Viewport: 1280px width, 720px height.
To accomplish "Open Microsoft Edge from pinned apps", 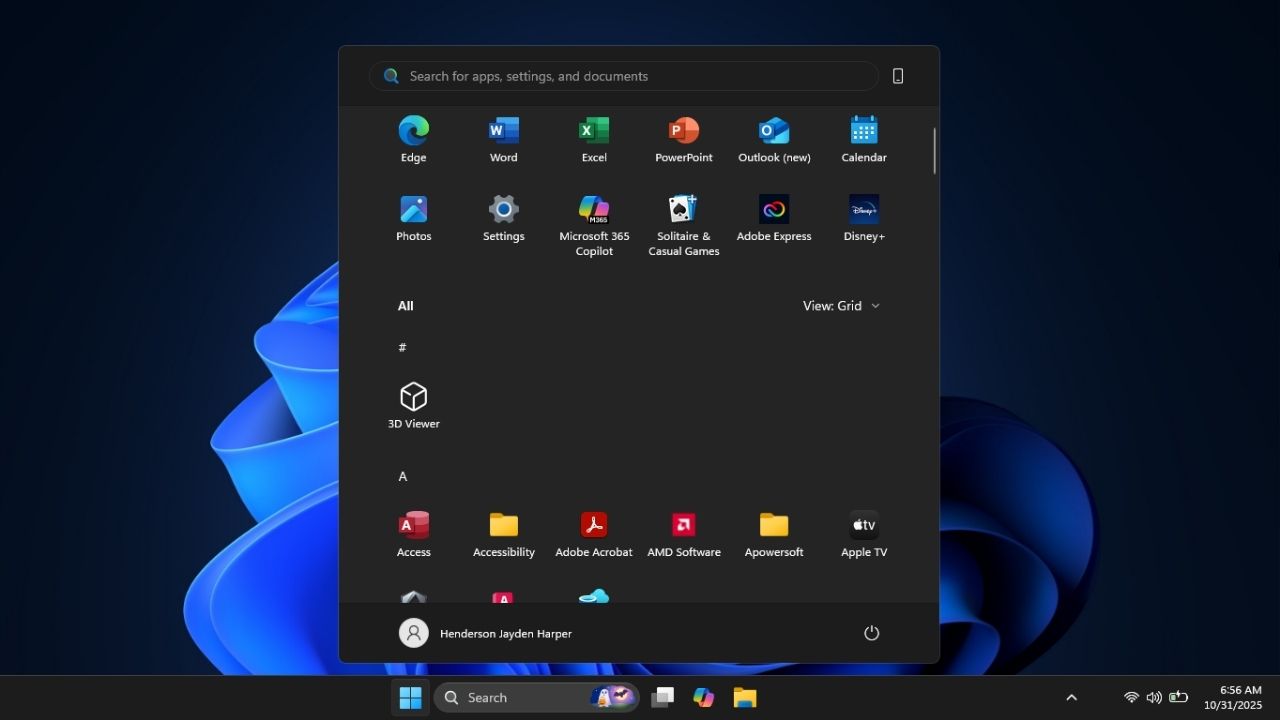I will [x=413, y=137].
